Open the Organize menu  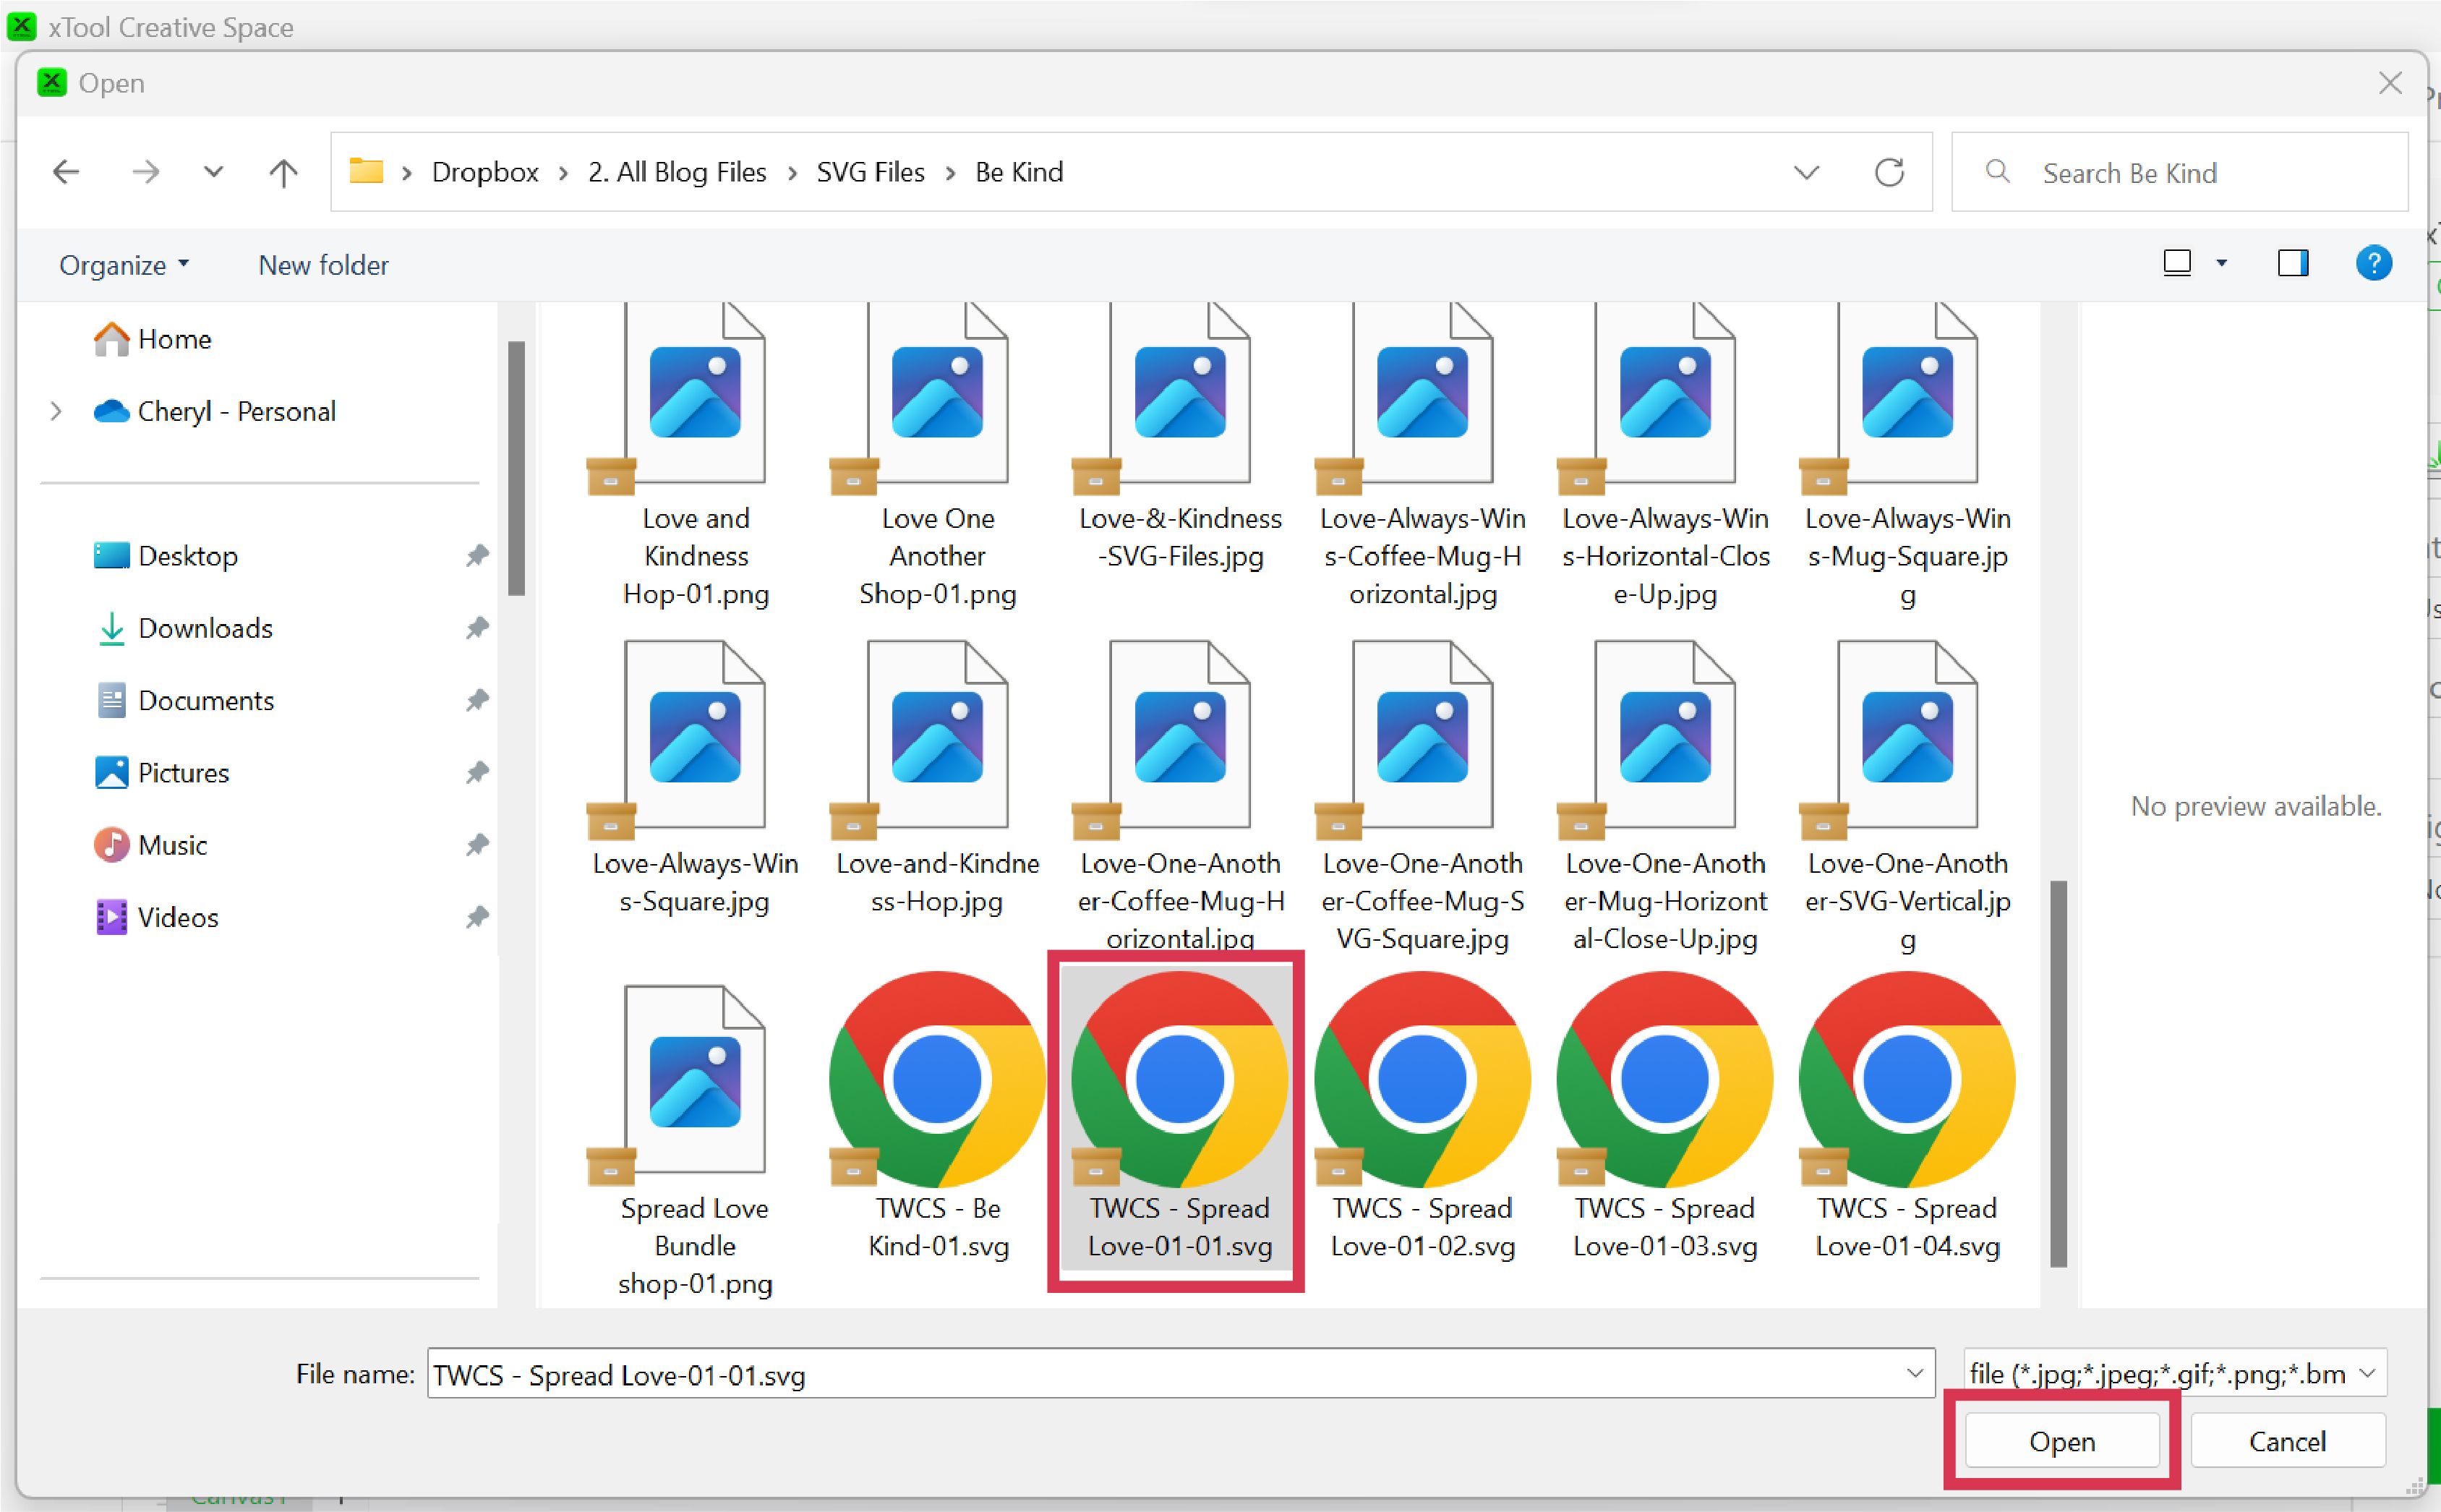point(124,265)
